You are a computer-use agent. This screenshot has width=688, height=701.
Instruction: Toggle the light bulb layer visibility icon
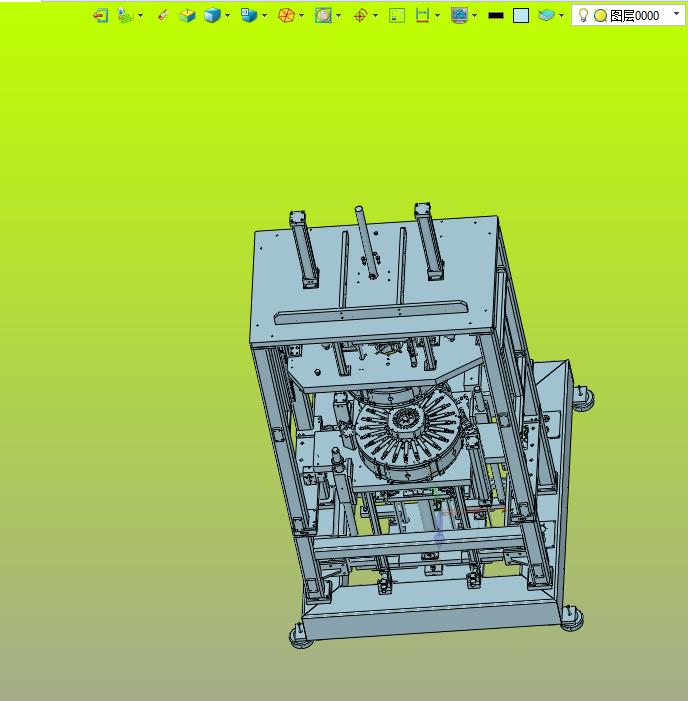click(x=583, y=15)
